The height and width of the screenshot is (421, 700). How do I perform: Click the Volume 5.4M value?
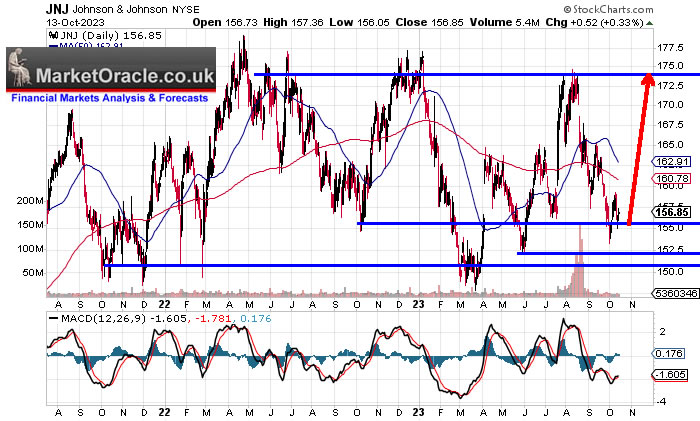point(504,22)
